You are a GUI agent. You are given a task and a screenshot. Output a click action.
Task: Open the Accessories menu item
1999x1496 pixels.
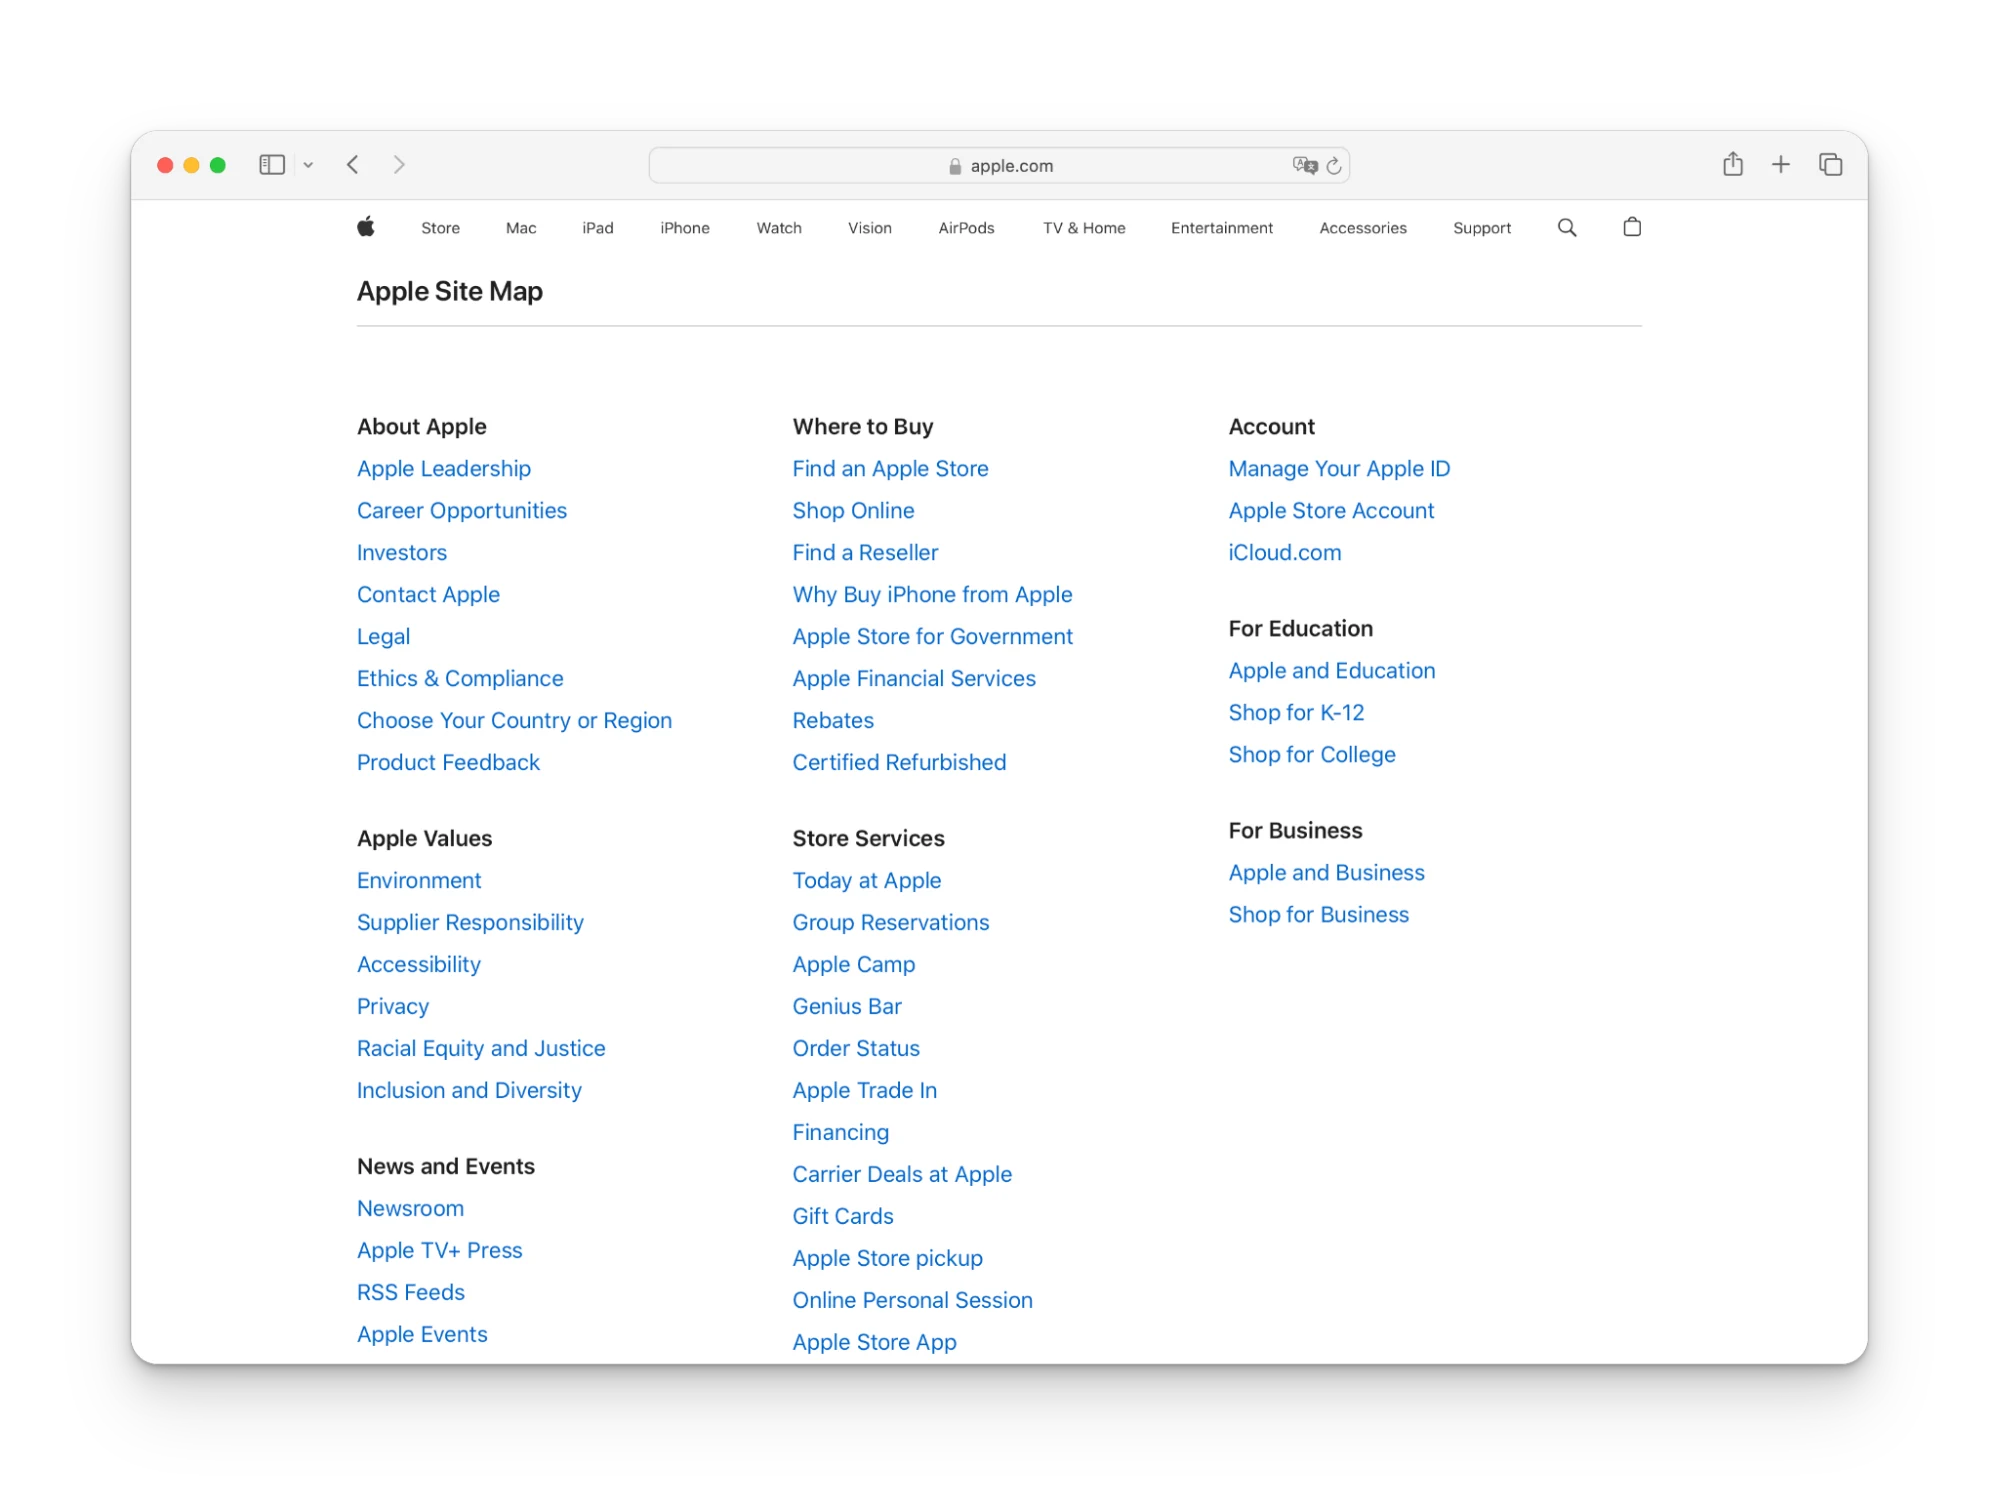tap(1363, 228)
